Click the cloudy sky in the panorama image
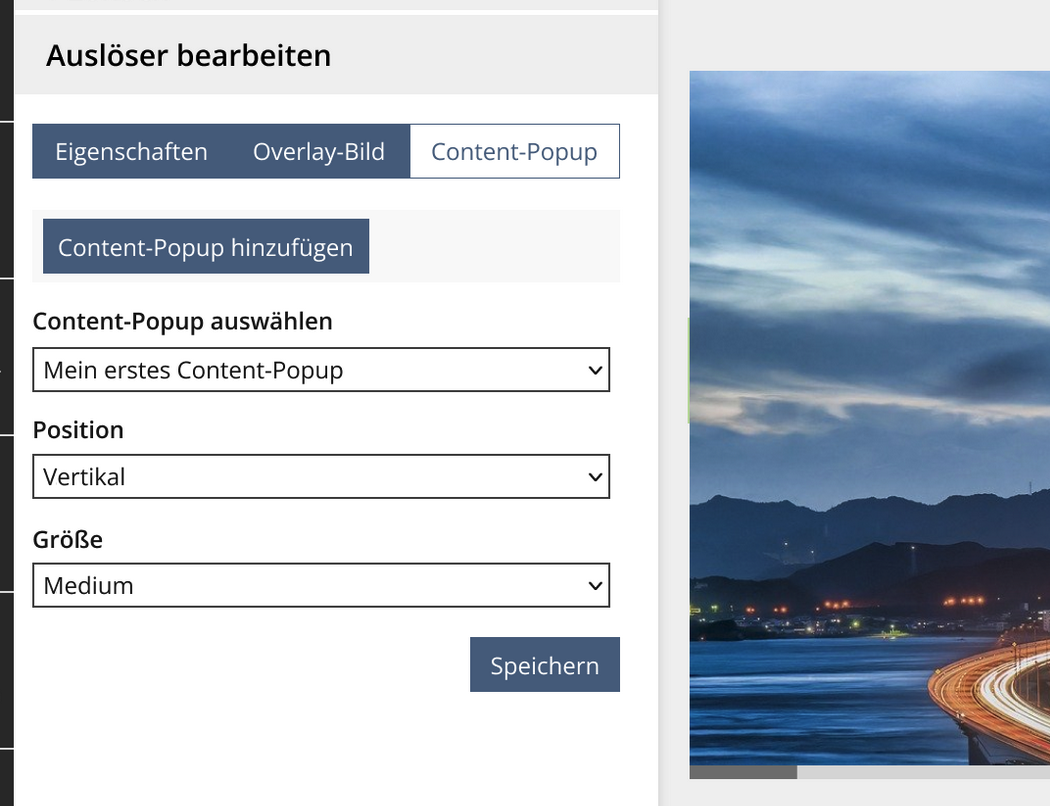1050x806 pixels. (x=870, y=250)
